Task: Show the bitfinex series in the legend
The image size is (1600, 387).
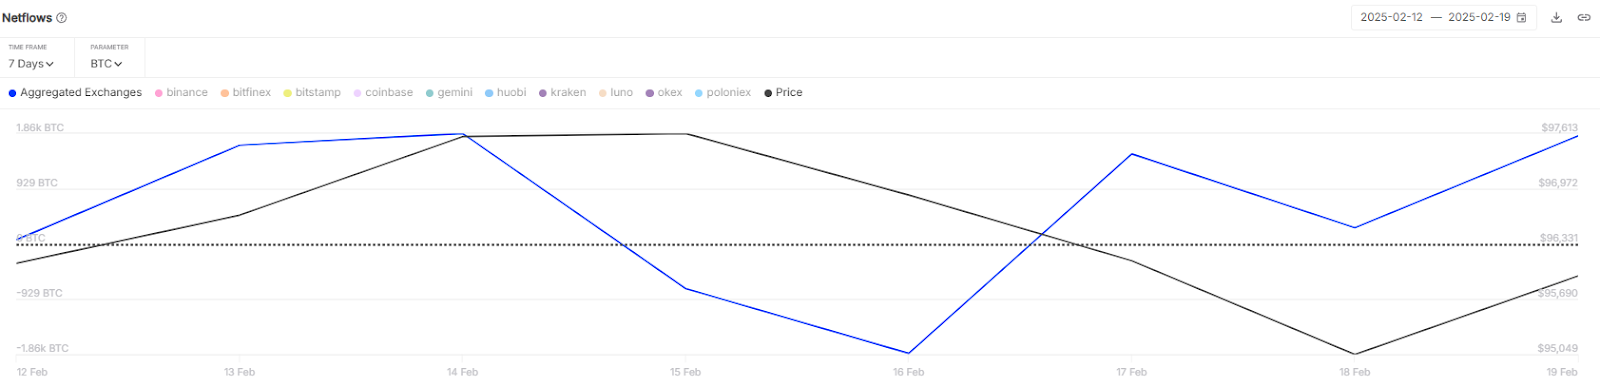Action: click(246, 92)
